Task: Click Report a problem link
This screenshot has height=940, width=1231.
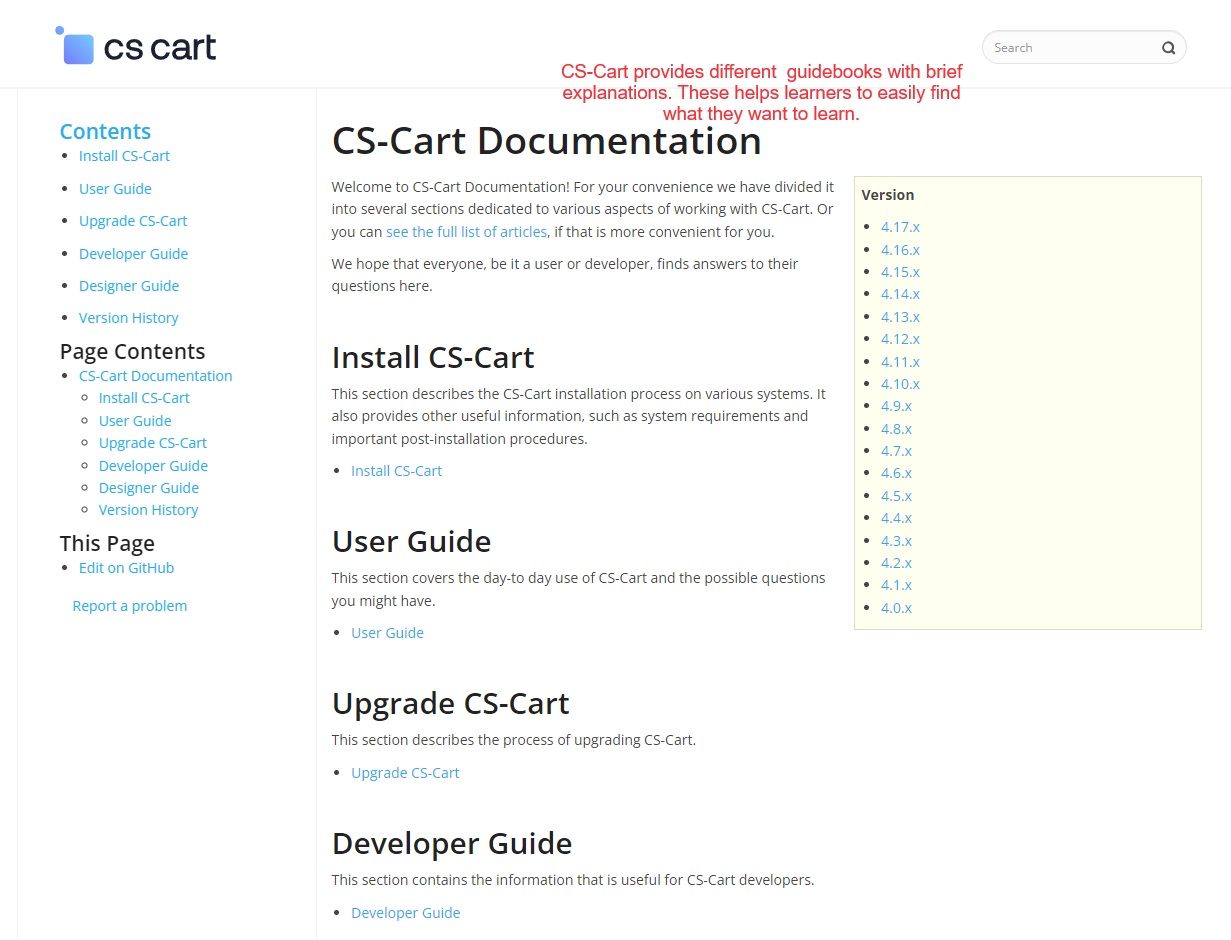Action: (x=129, y=606)
